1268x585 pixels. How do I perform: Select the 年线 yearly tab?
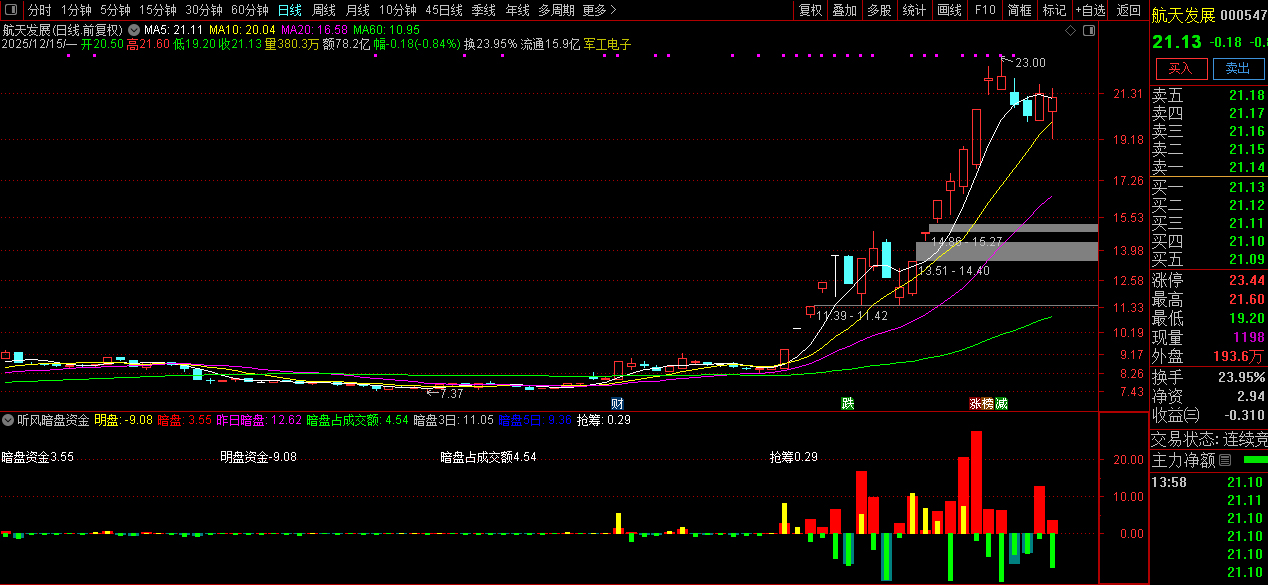click(x=518, y=10)
